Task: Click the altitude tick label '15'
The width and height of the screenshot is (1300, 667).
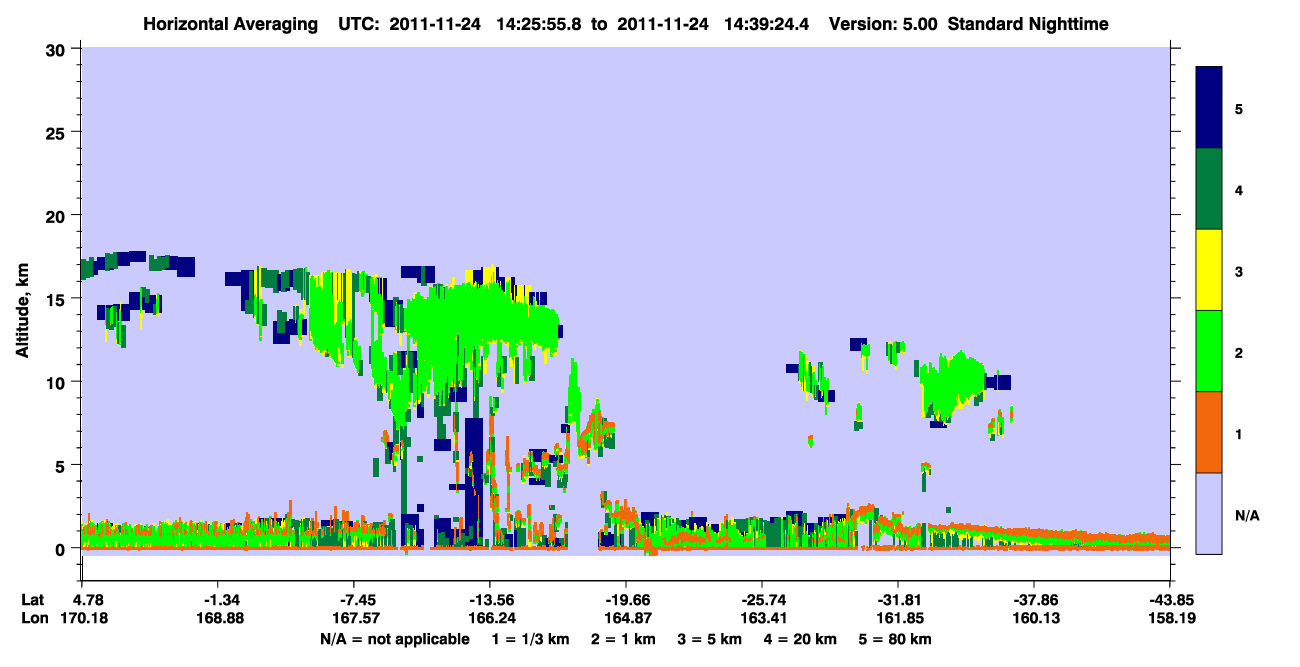Action: tap(58, 299)
